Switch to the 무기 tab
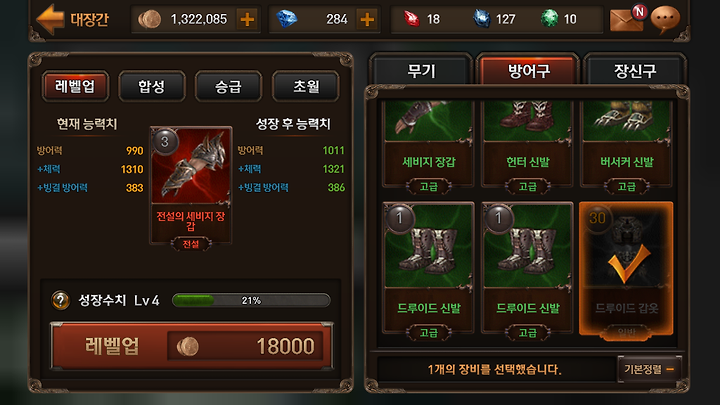720x405 pixels. (421, 71)
